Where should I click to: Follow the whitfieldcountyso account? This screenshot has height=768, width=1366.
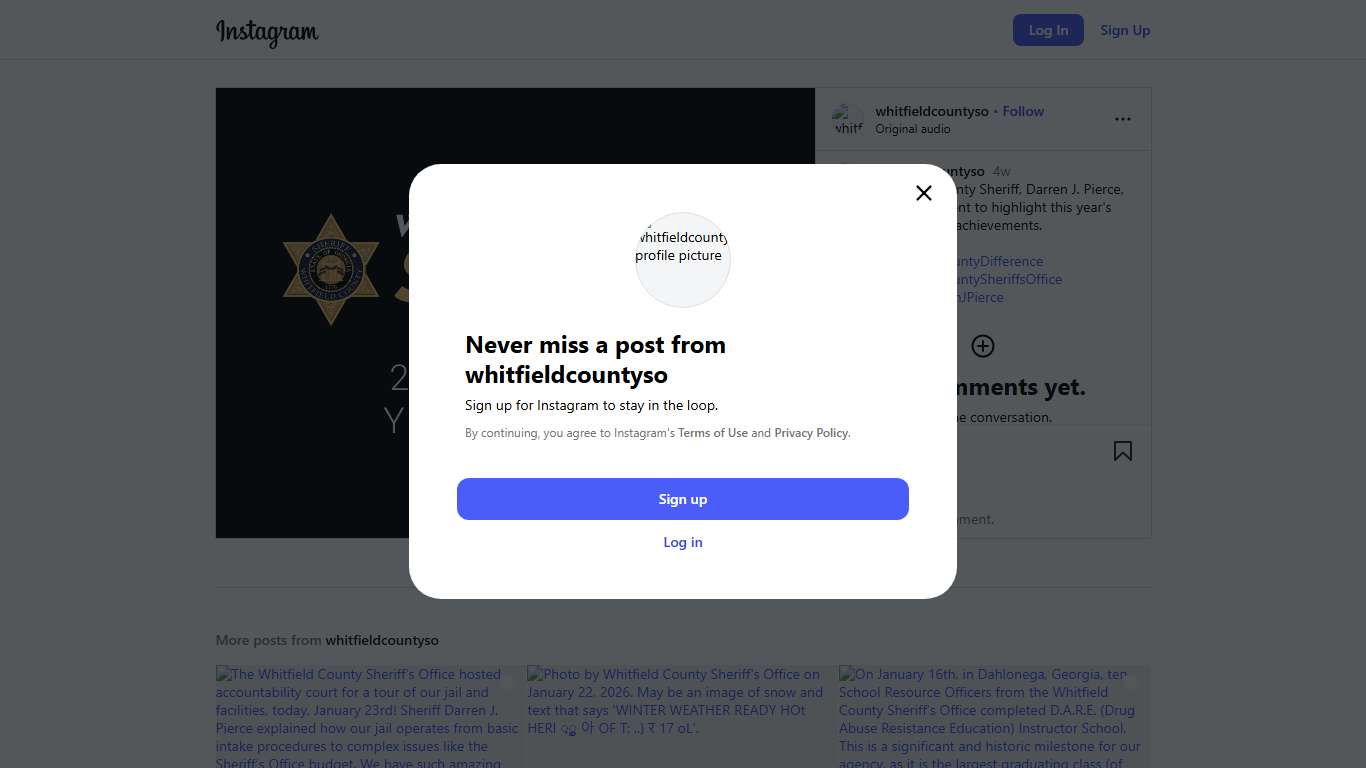(1023, 111)
